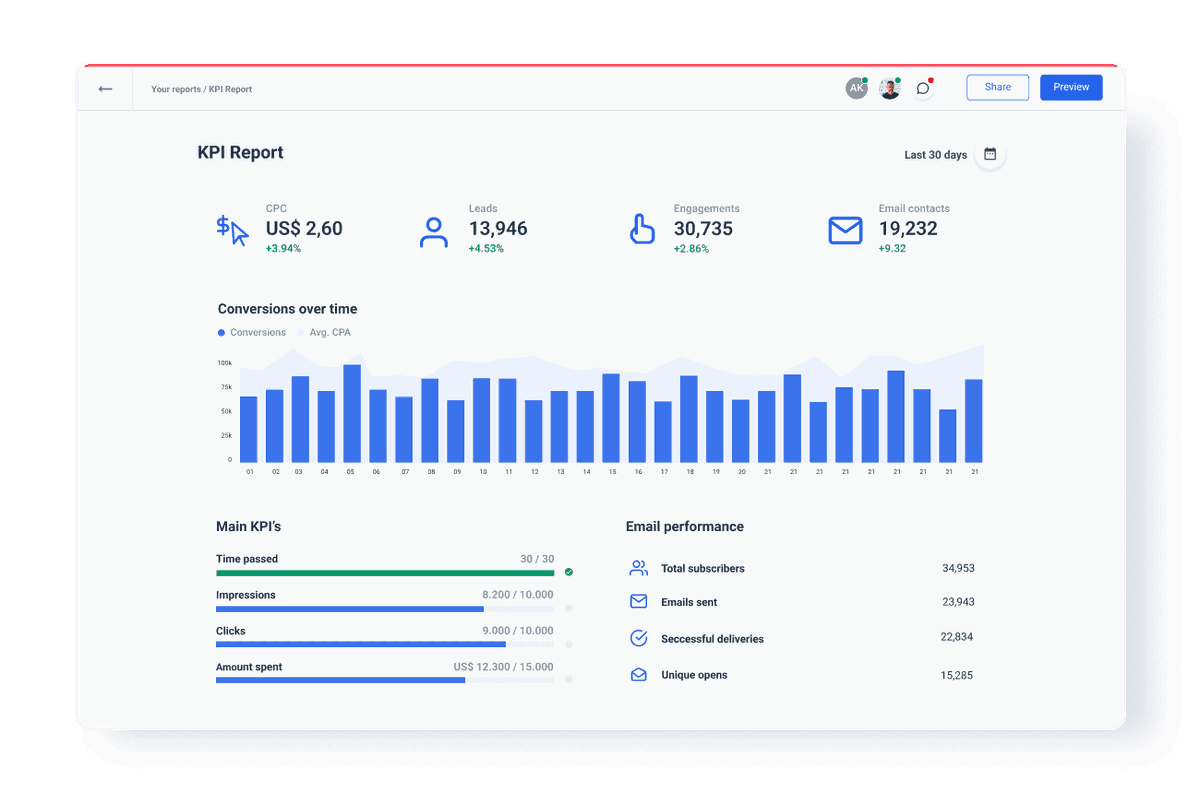This screenshot has width=1200, height=793.
Task: Select the Leads person icon
Action: pyautogui.click(x=433, y=230)
